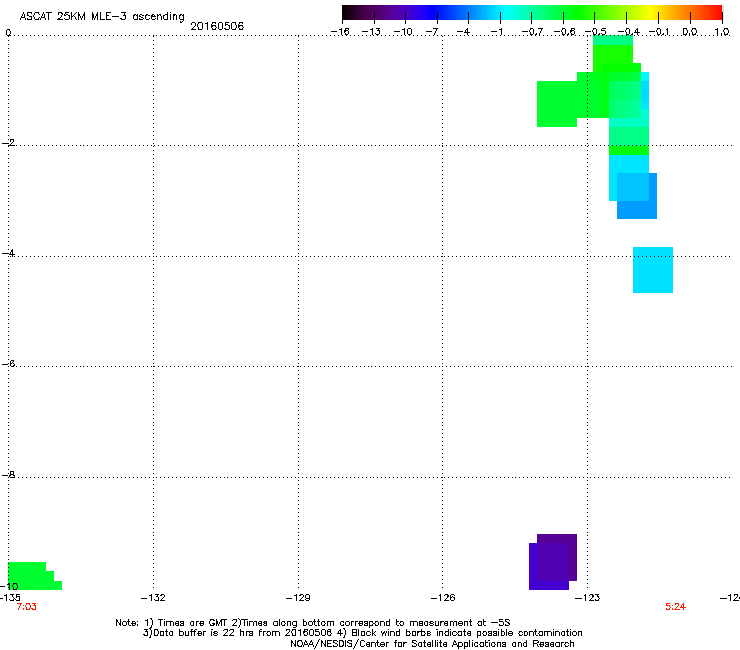Click the colorbar label -7
Viewport: 740px width, 650px height.
click(x=432, y=32)
